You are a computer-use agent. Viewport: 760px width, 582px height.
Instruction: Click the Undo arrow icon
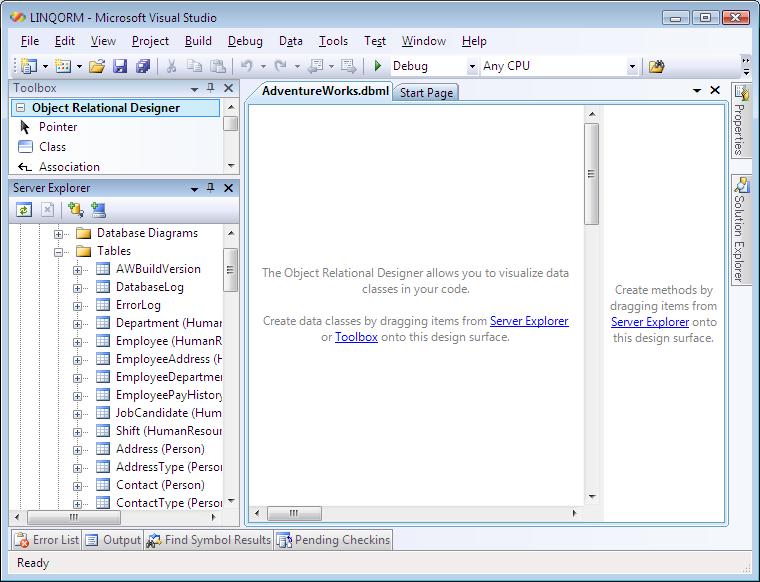pyautogui.click(x=247, y=66)
